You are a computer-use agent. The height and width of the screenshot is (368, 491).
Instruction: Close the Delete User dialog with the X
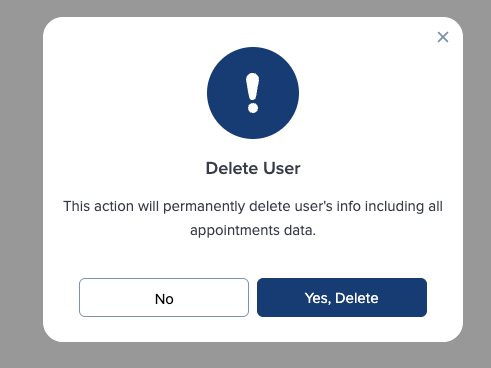pyautogui.click(x=443, y=37)
